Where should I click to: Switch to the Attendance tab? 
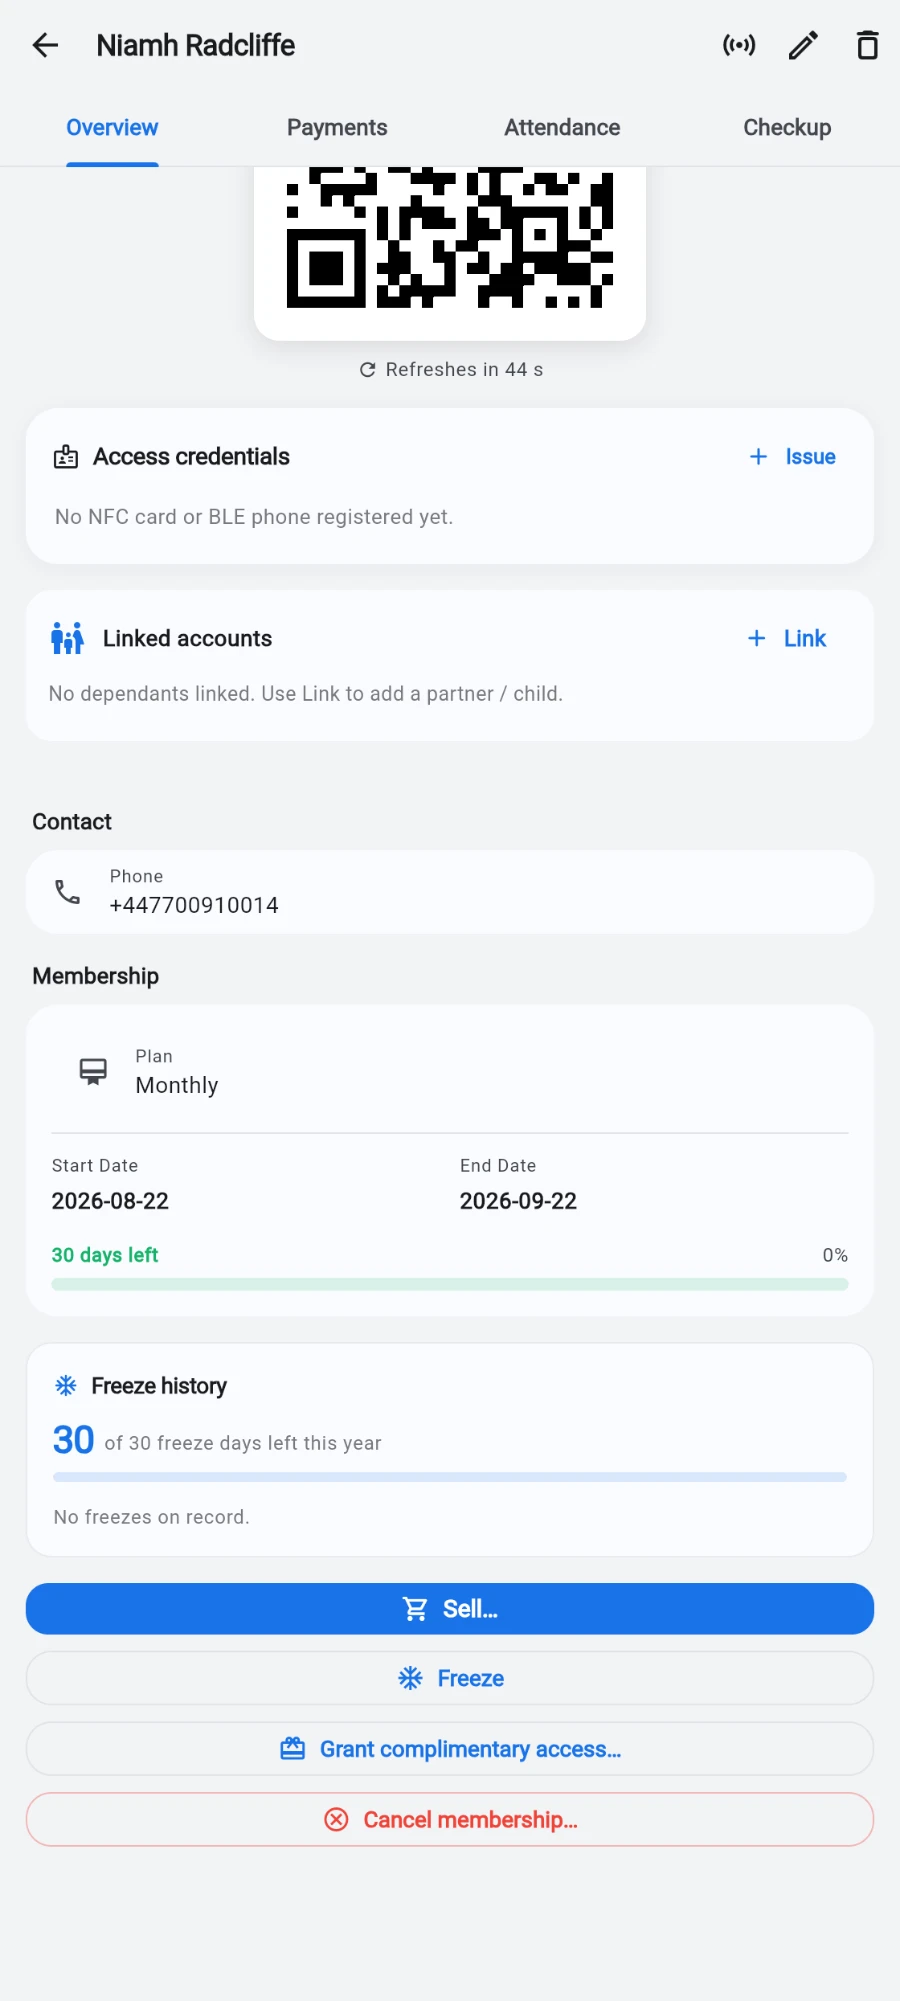[562, 128]
